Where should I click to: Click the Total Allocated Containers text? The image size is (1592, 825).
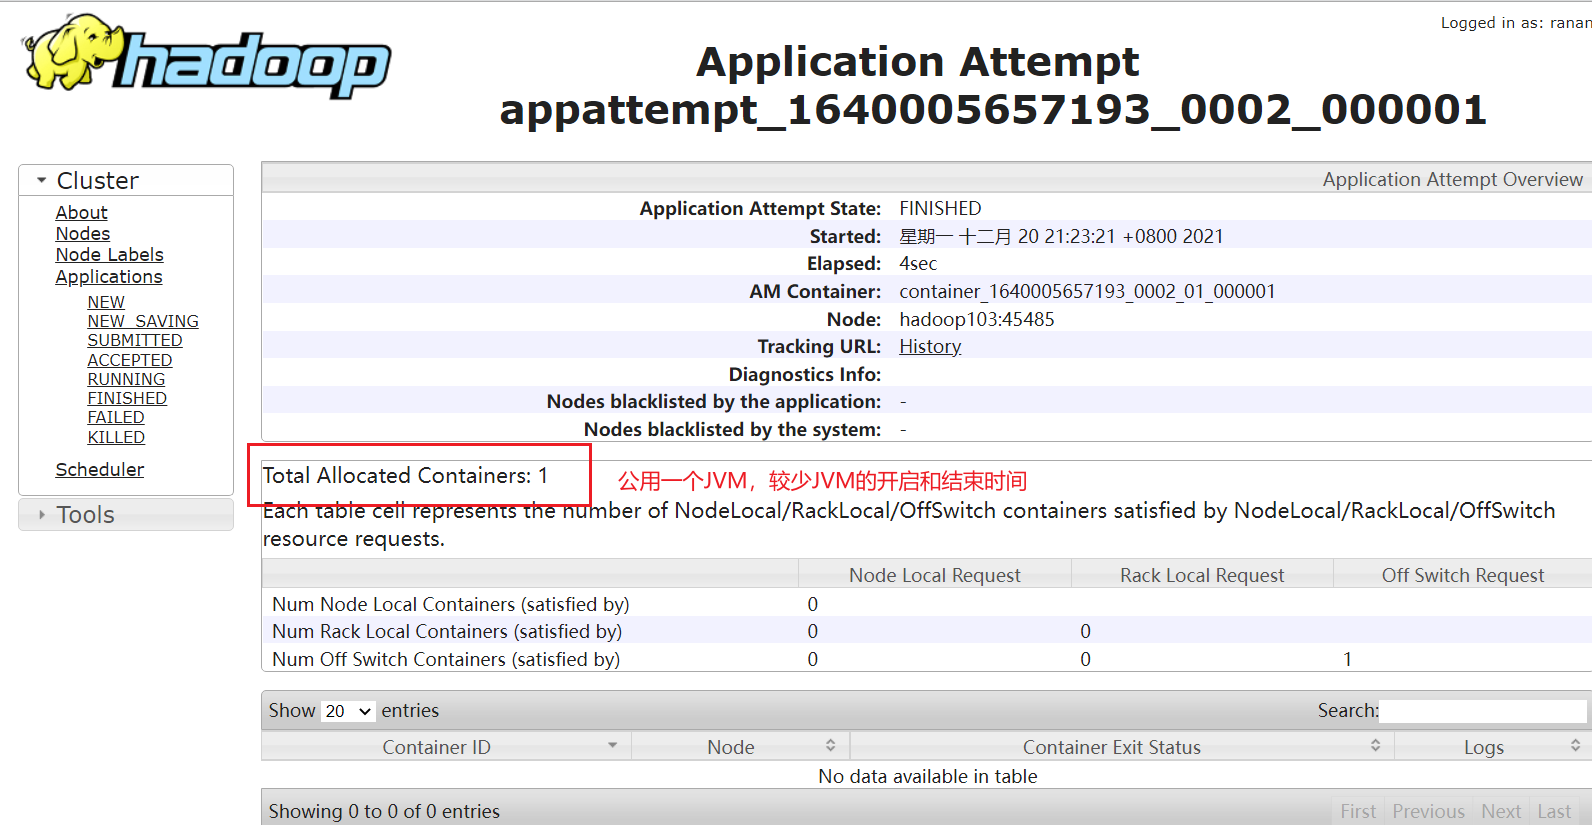pyautogui.click(x=405, y=476)
